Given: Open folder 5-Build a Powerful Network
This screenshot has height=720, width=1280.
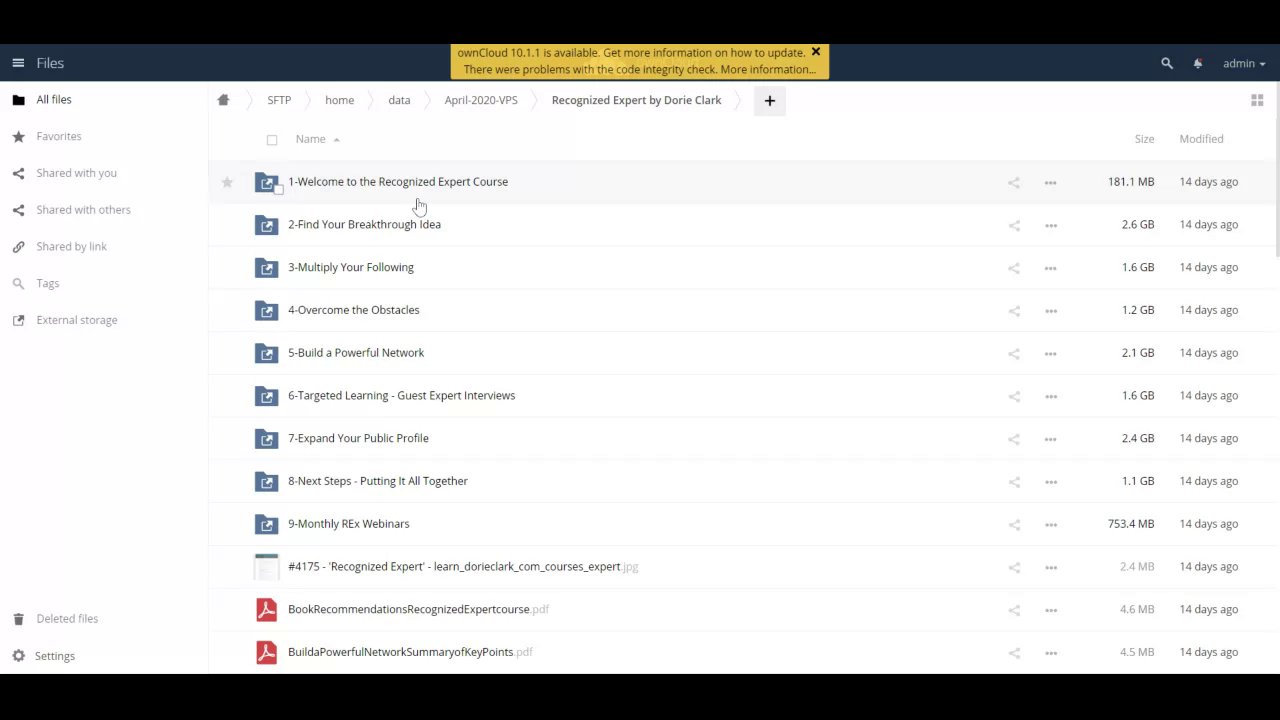Looking at the screenshot, I should click(x=356, y=353).
